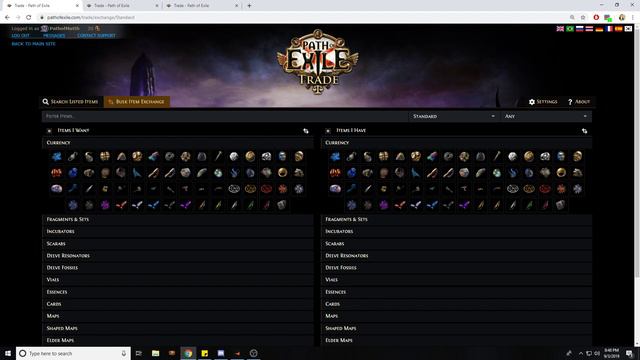Image resolution: width=640 pixels, height=360 pixels.
Task: Select red Vaal Orb in Items I Want
Action: click(x=57, y=173)
